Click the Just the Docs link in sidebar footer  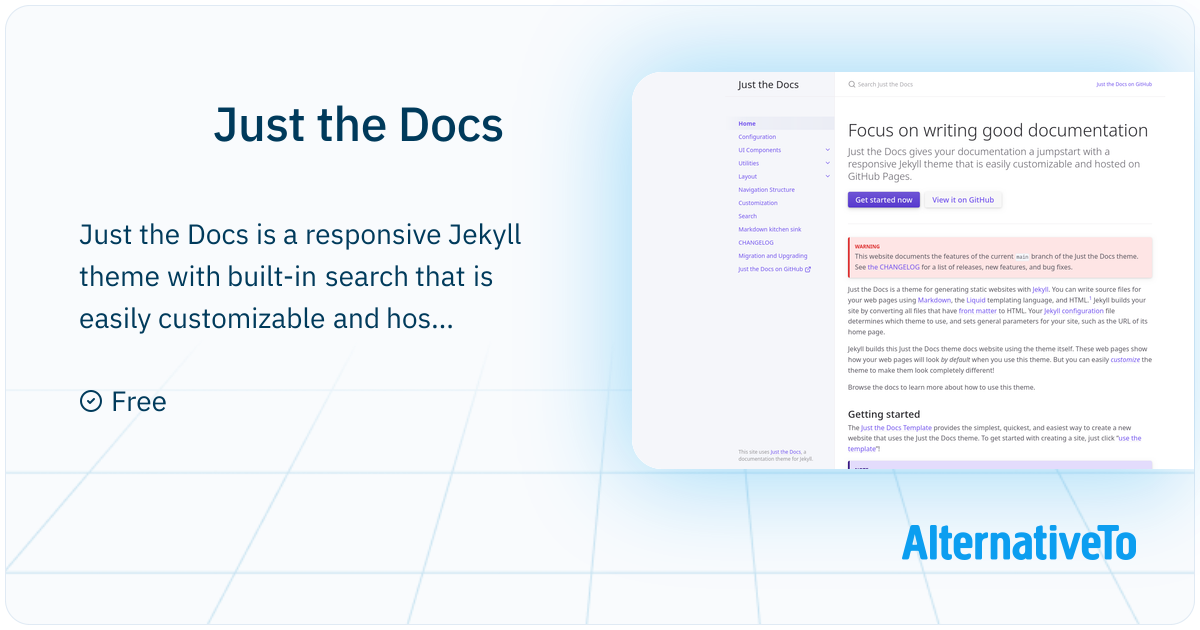tap(786, 452)
